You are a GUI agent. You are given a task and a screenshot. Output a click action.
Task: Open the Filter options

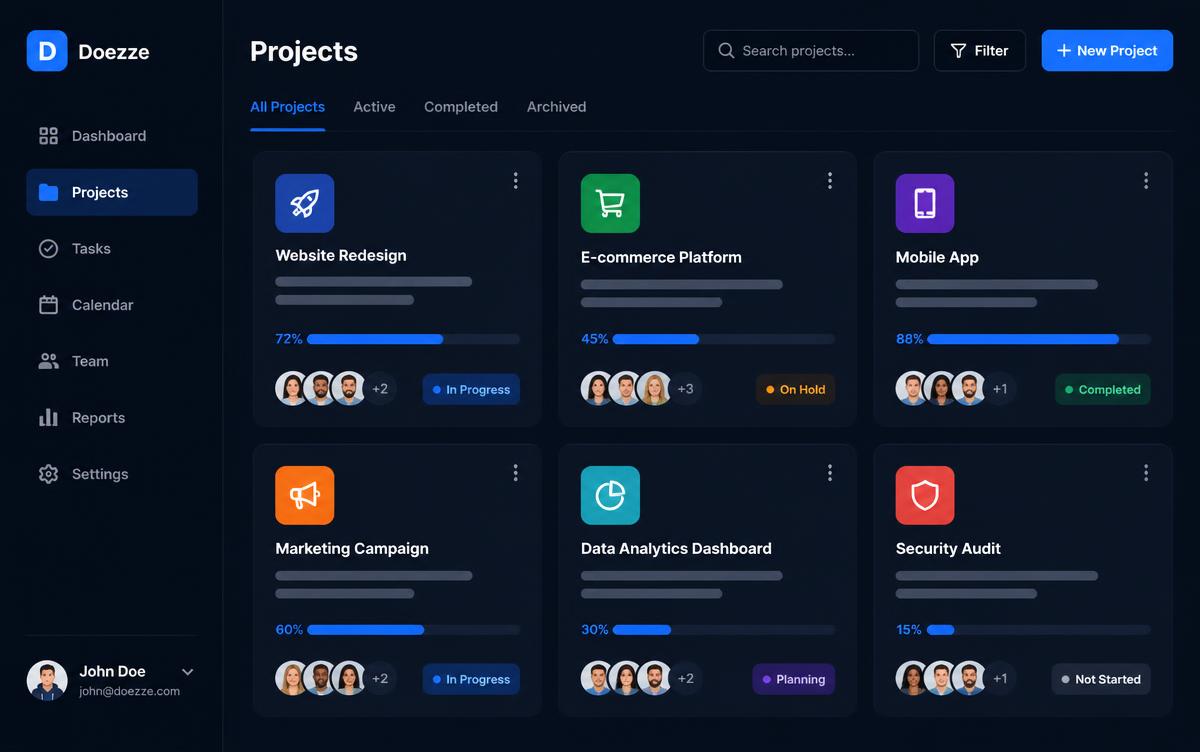tap(980, 51)
